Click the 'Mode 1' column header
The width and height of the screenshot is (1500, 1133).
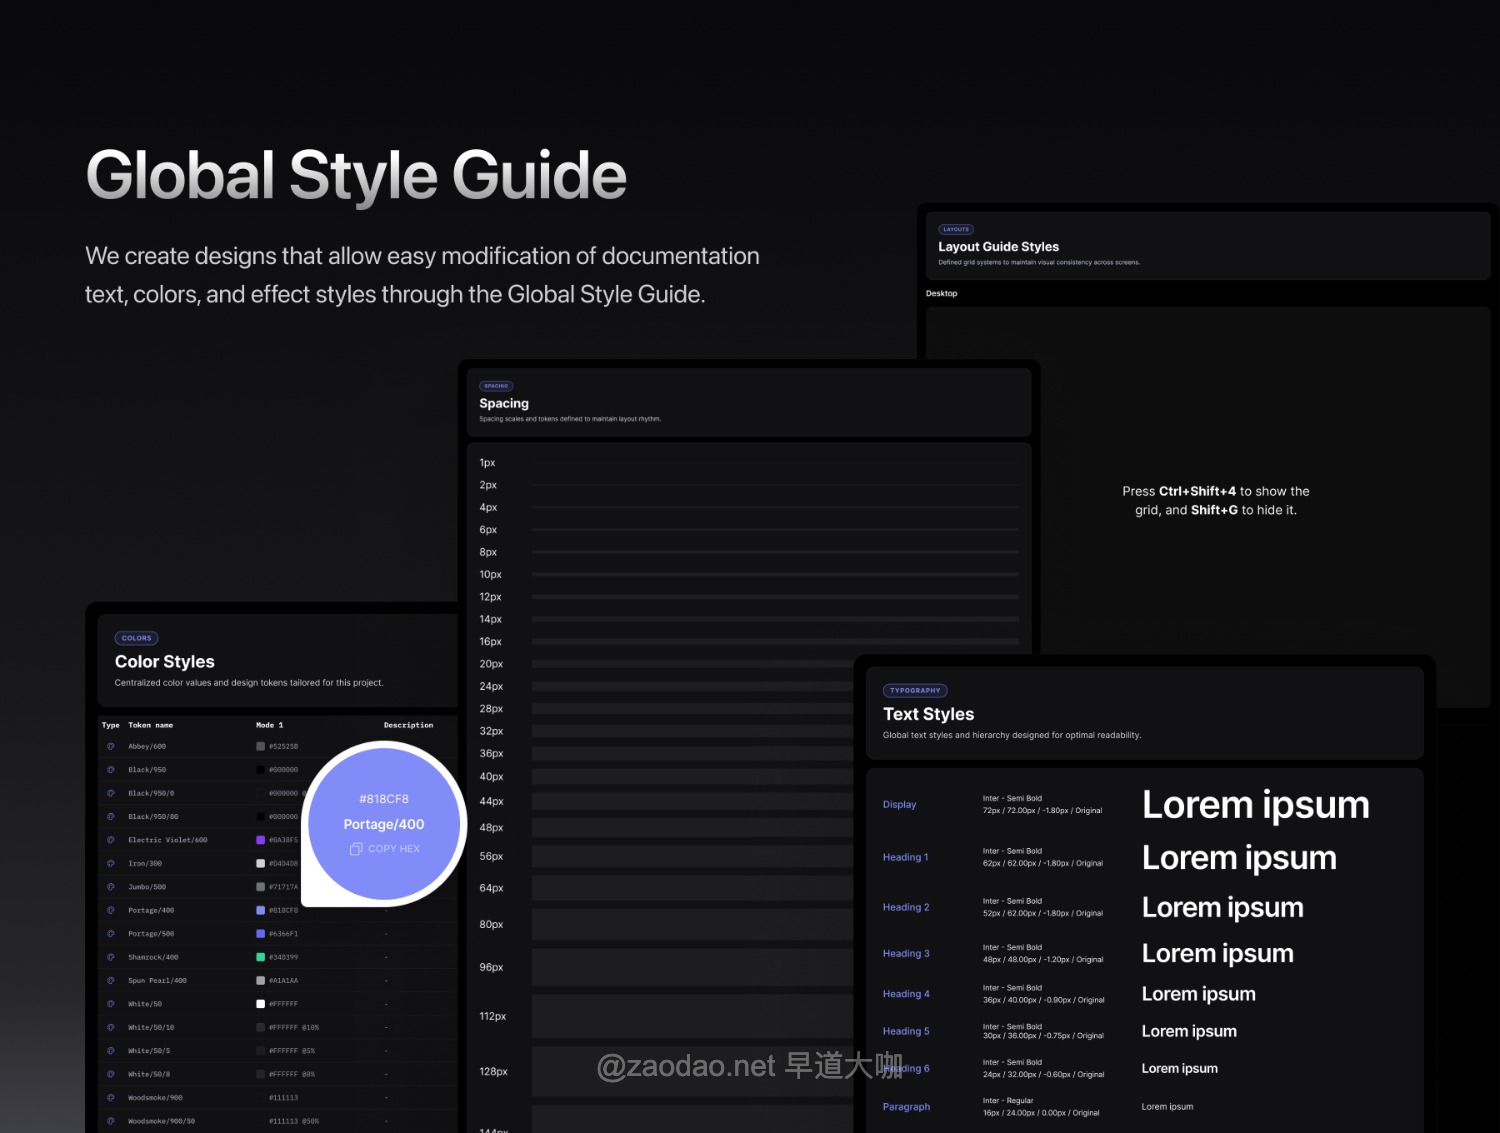(270, 725)
